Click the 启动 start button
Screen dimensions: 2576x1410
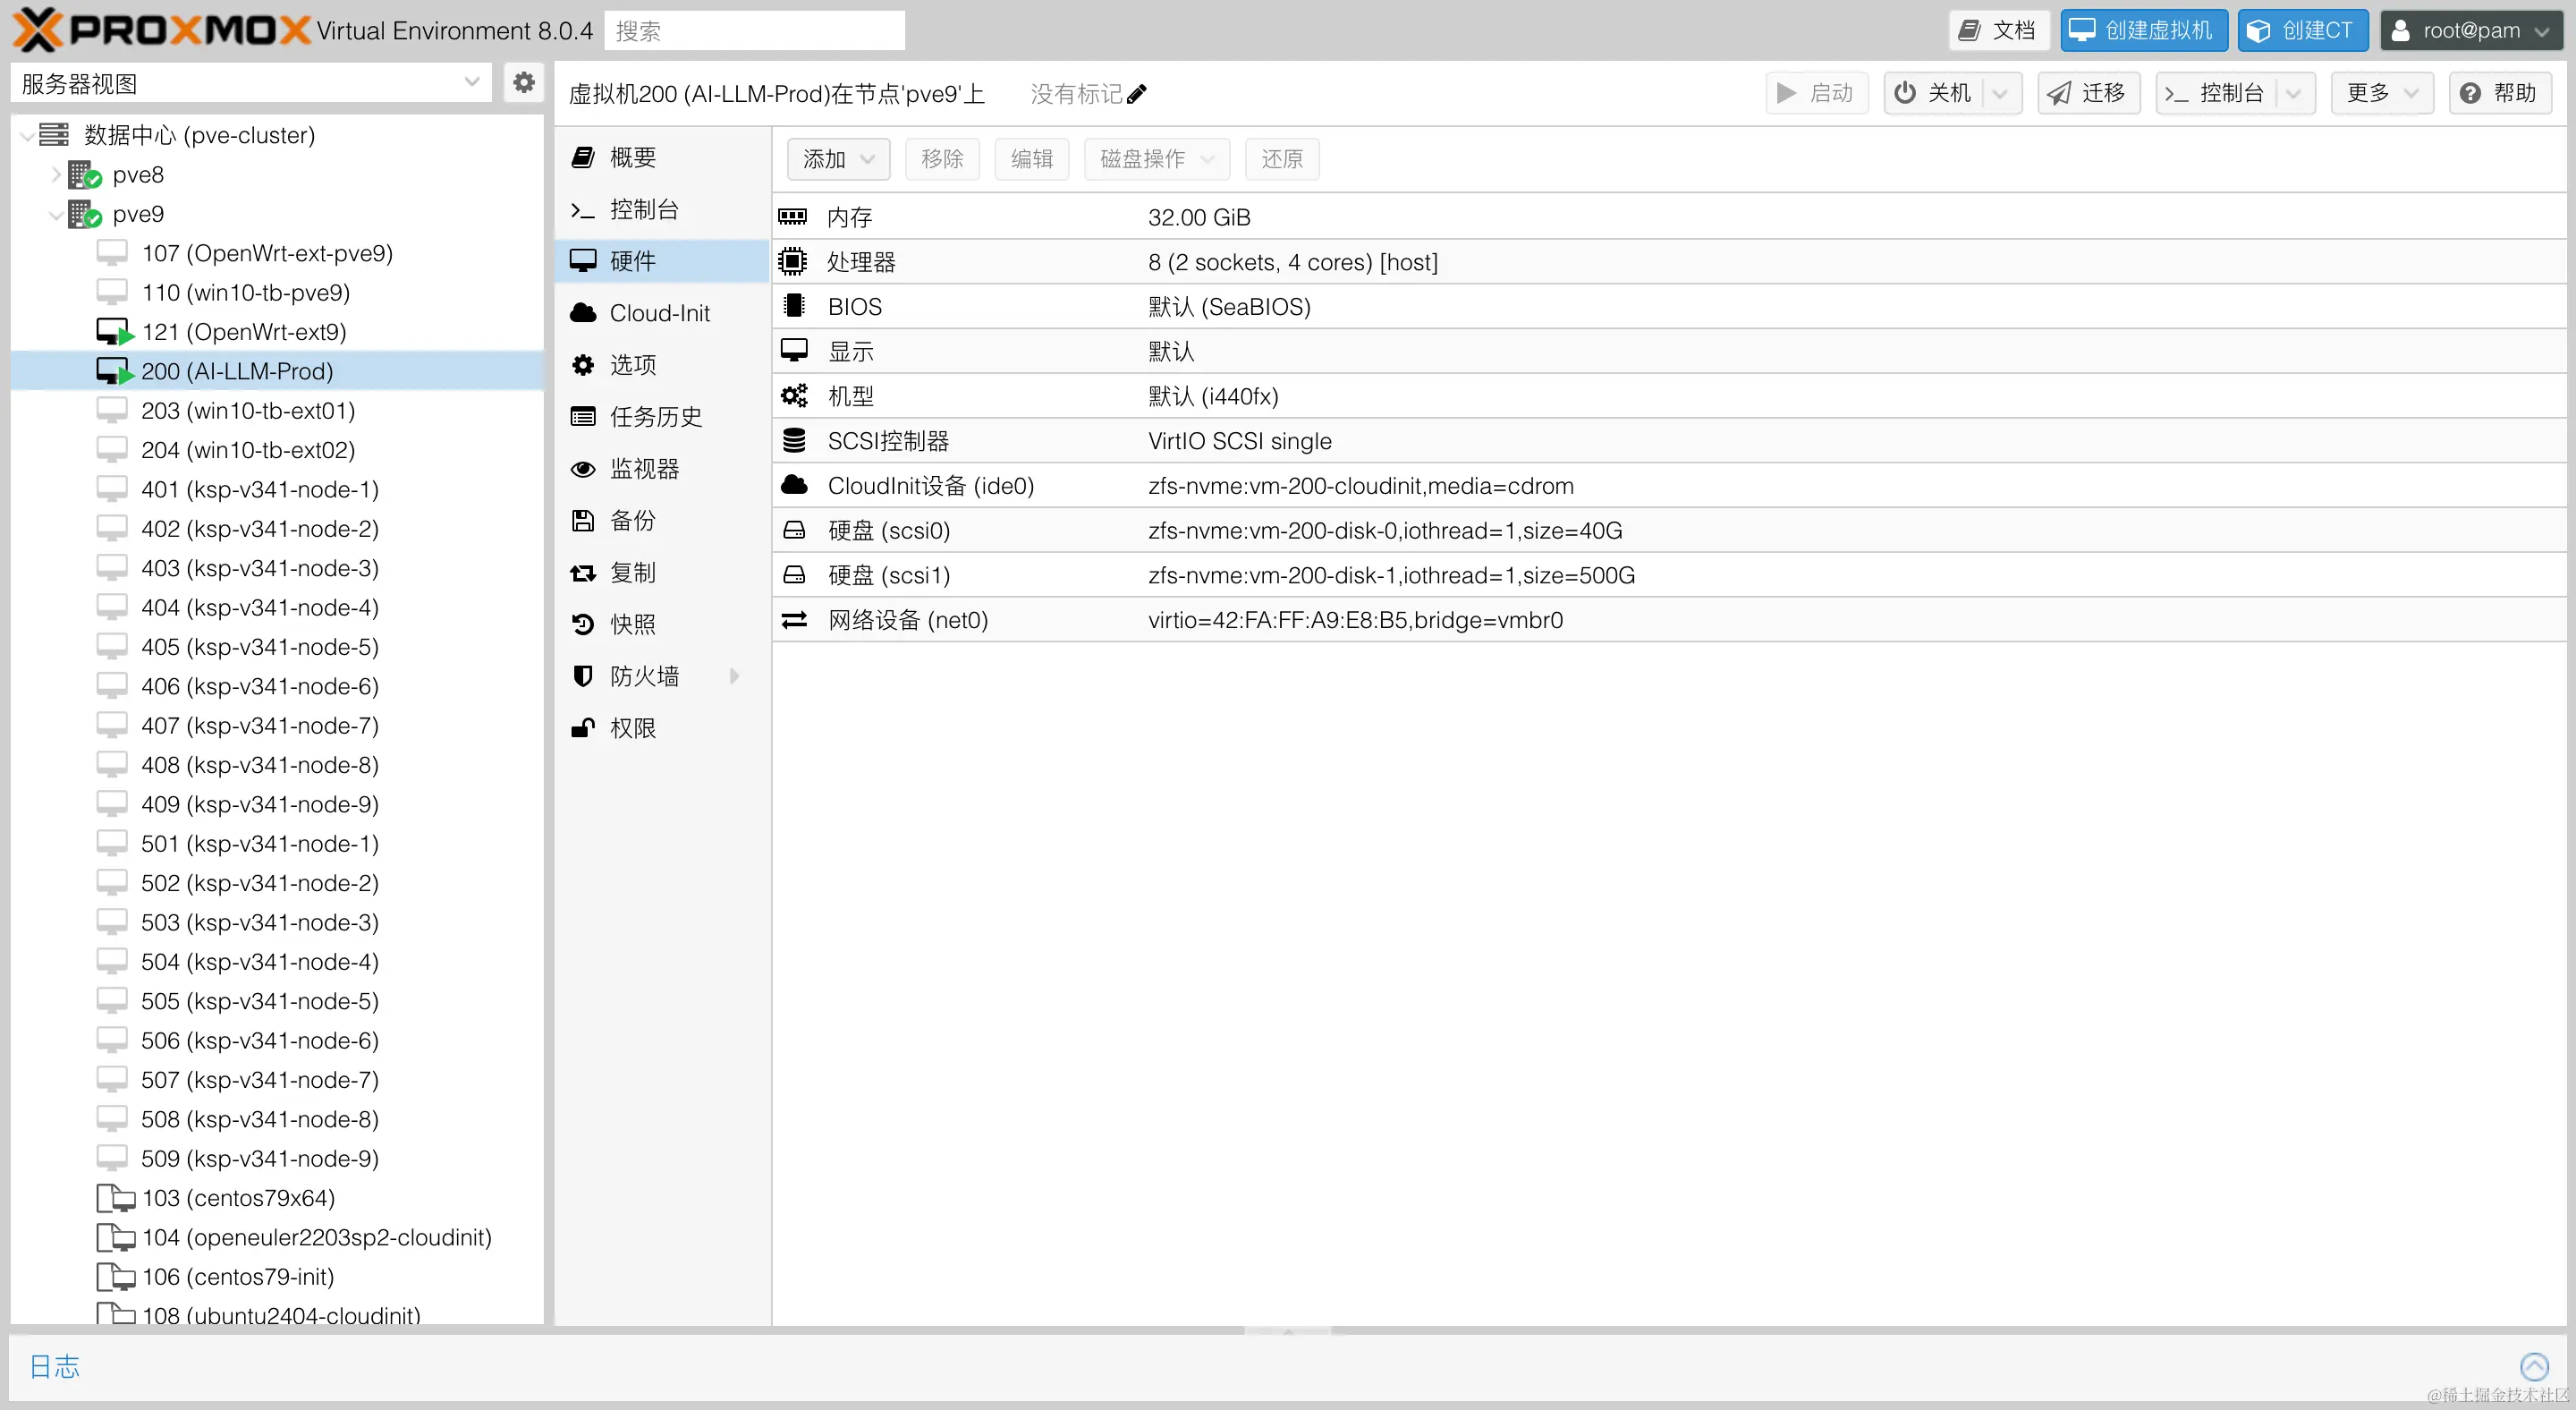(x=1815, y=92)
